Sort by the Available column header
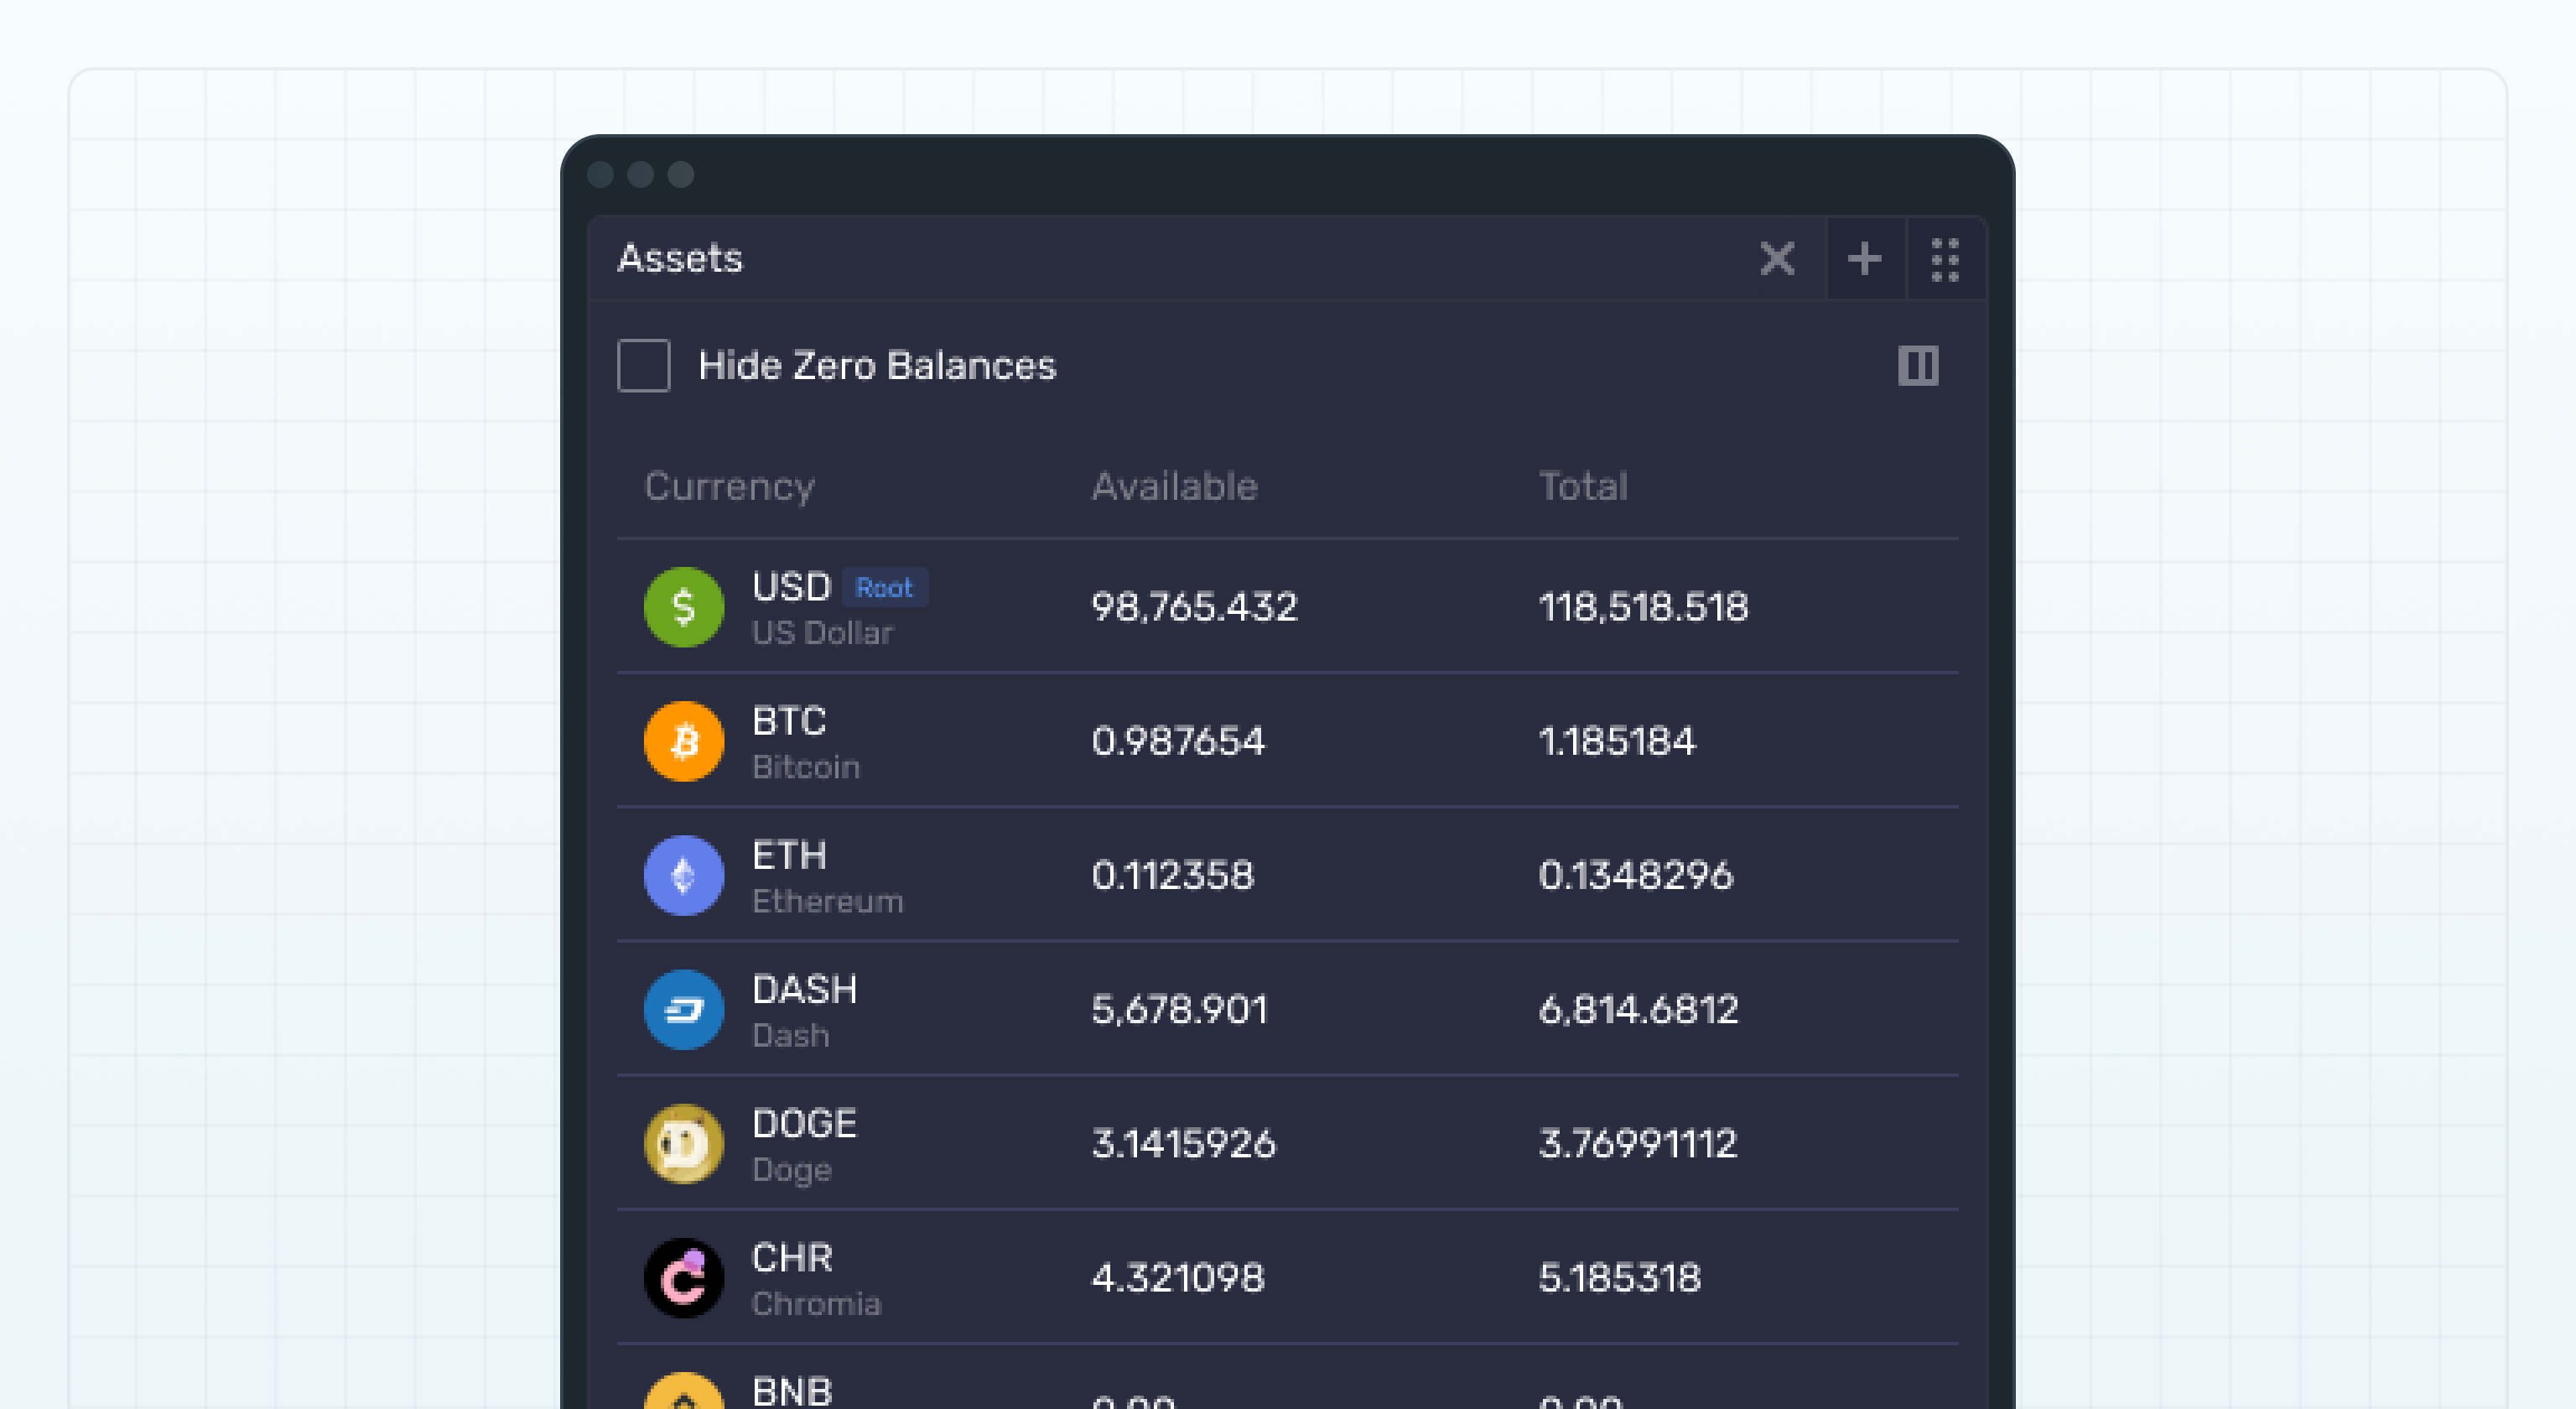 [x=1174, y=486]
